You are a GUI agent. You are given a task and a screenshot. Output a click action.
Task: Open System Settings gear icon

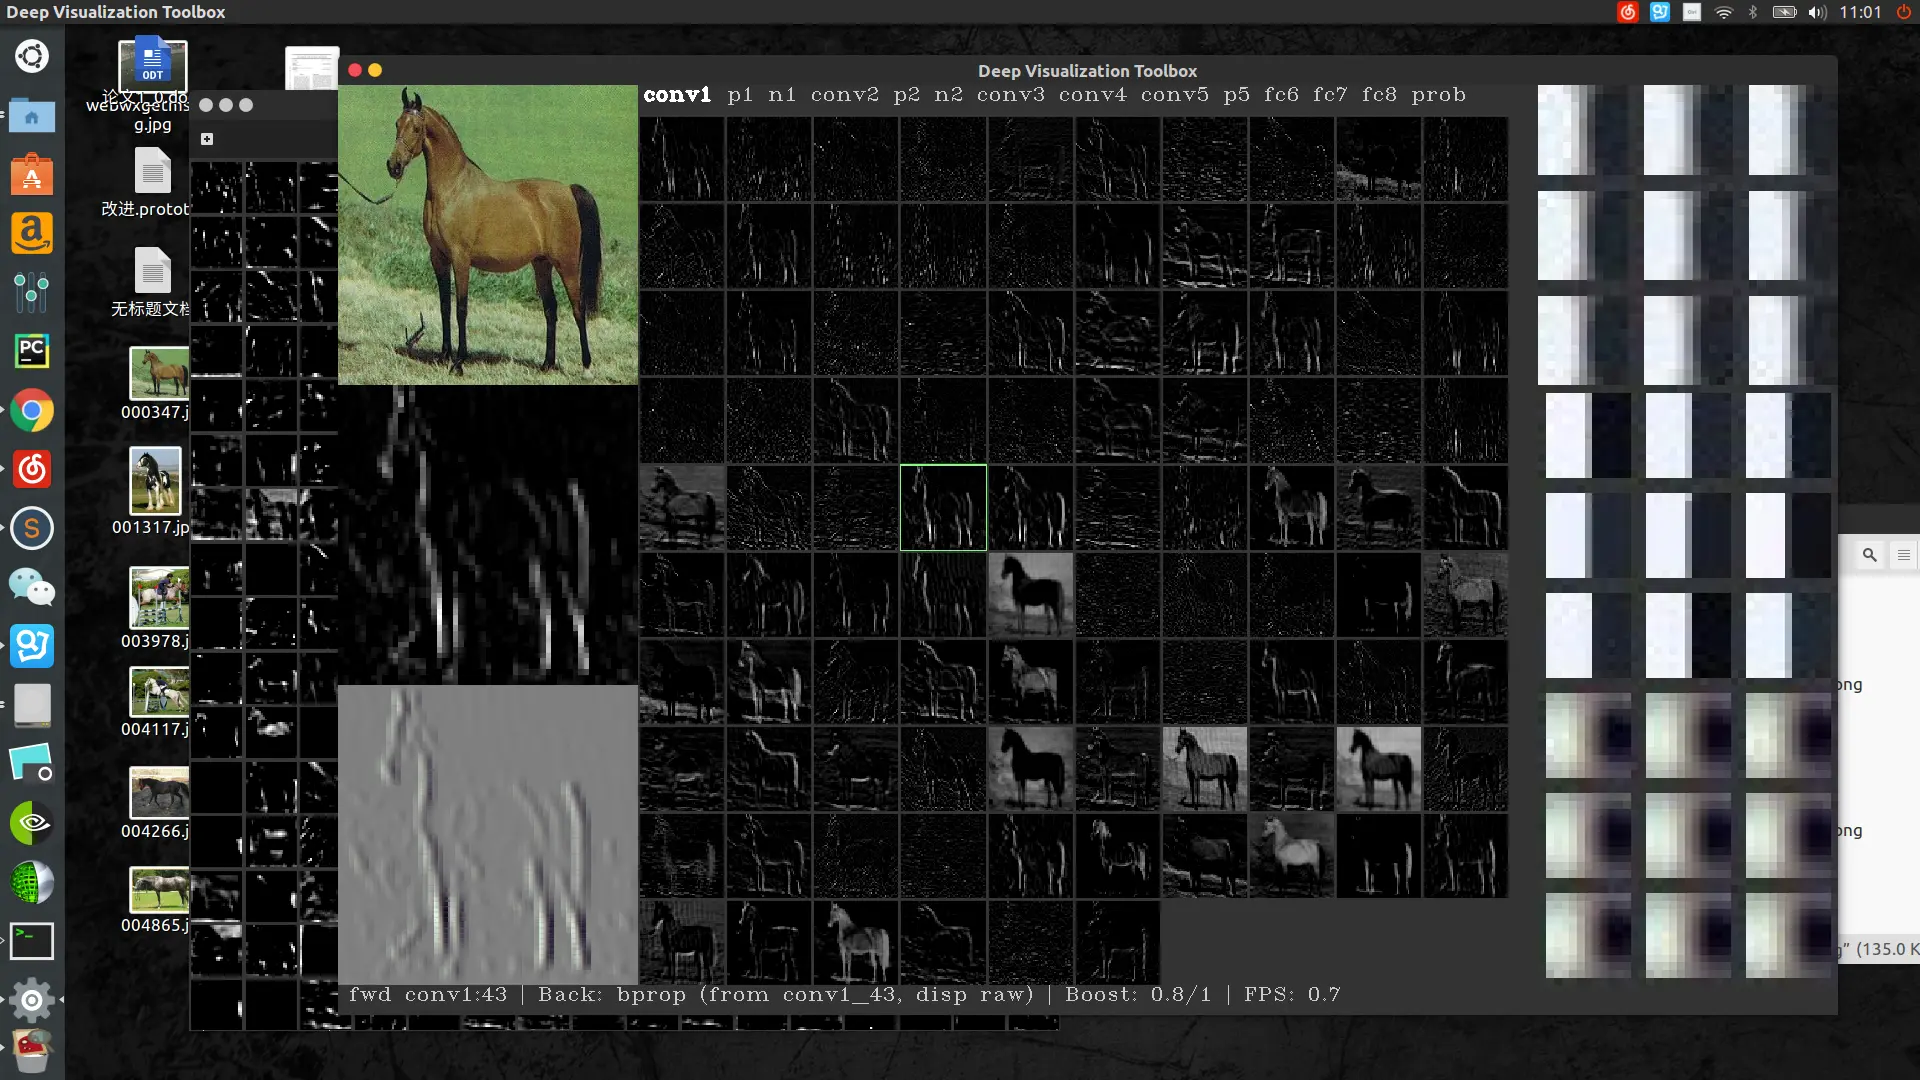click(32, 999)
